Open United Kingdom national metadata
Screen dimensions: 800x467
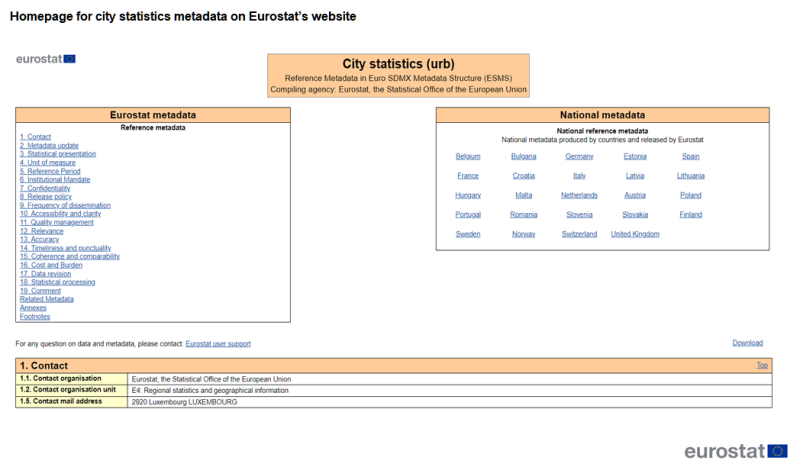tap(635, 234)
